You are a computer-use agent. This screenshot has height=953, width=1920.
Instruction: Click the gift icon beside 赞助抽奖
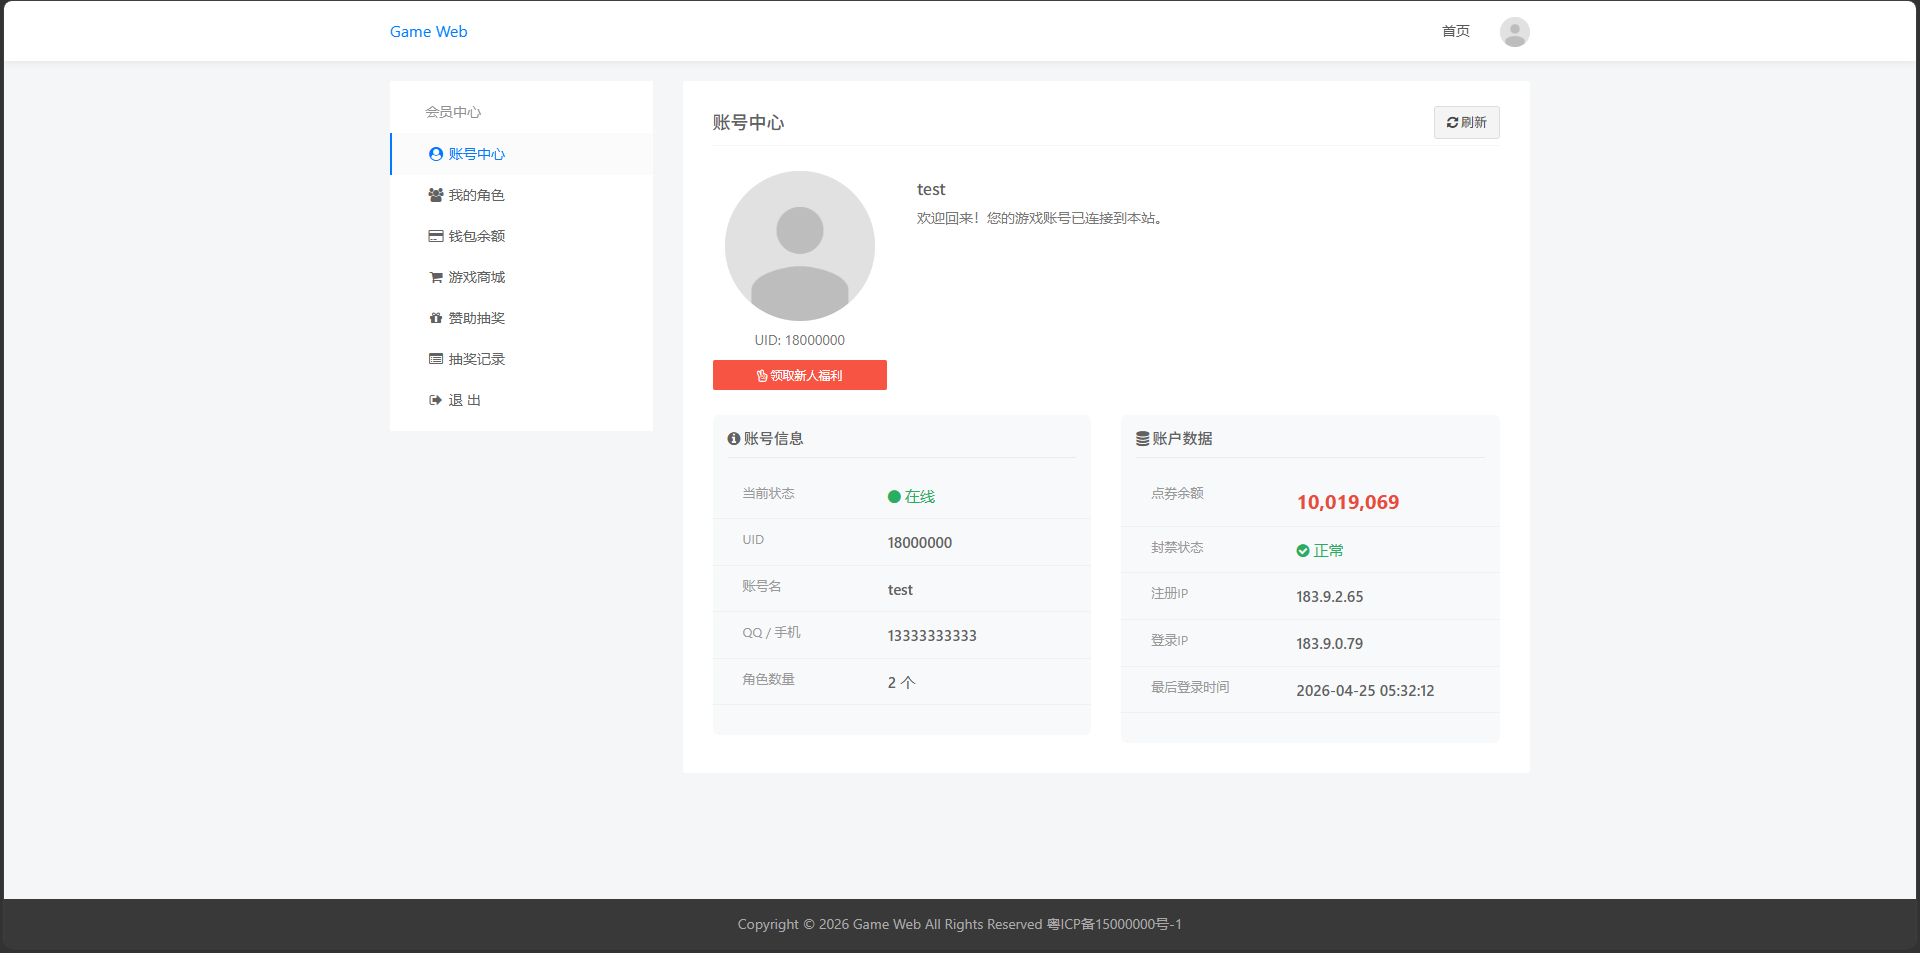435,318
